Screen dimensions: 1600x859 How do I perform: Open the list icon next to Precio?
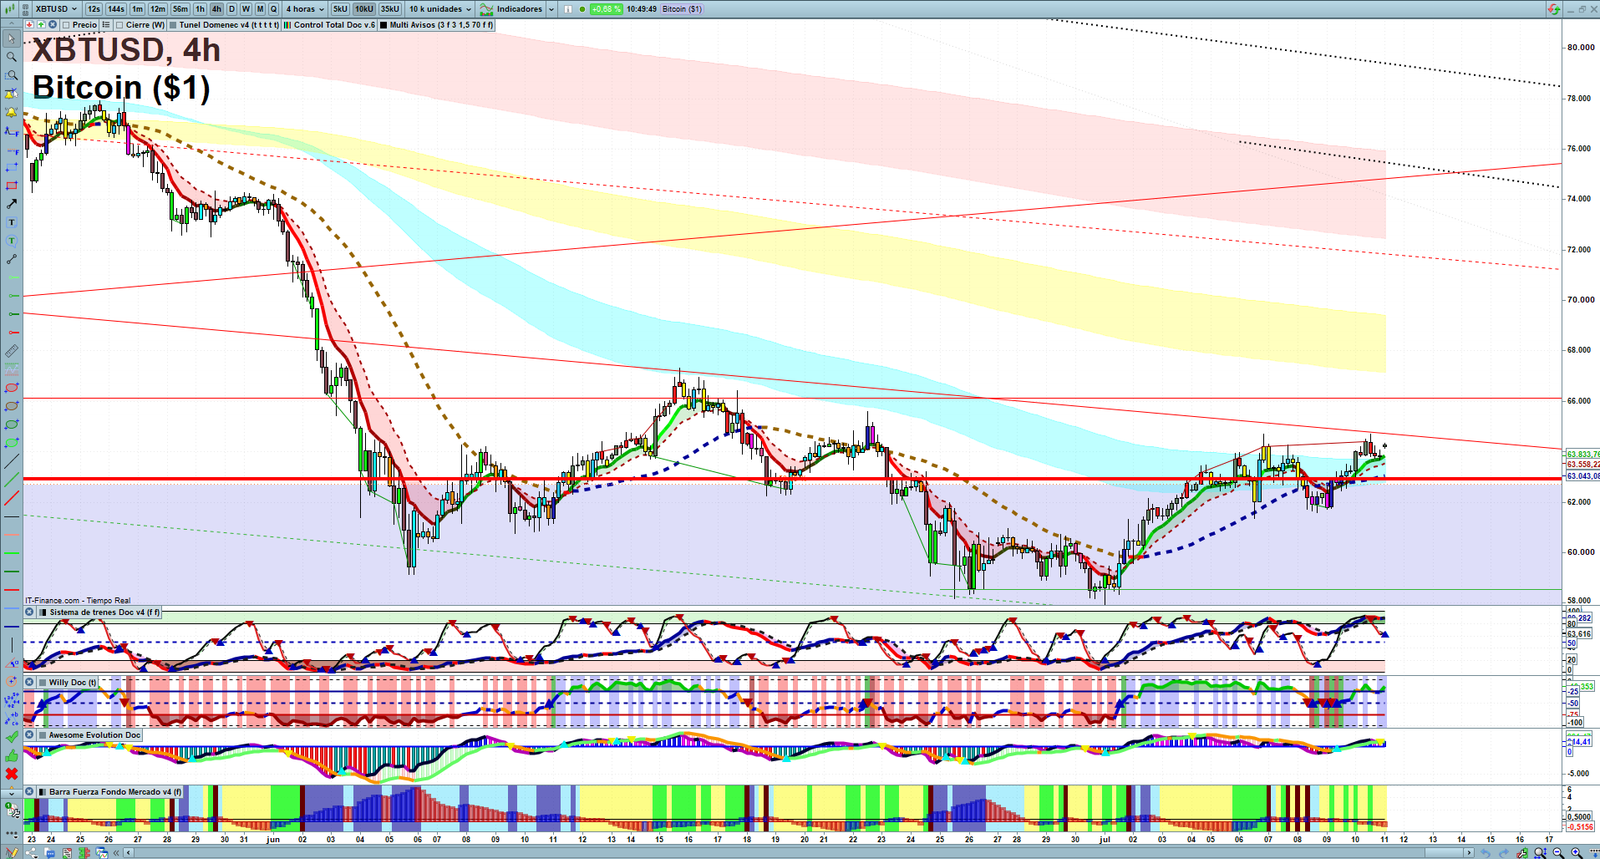(106, 24)
